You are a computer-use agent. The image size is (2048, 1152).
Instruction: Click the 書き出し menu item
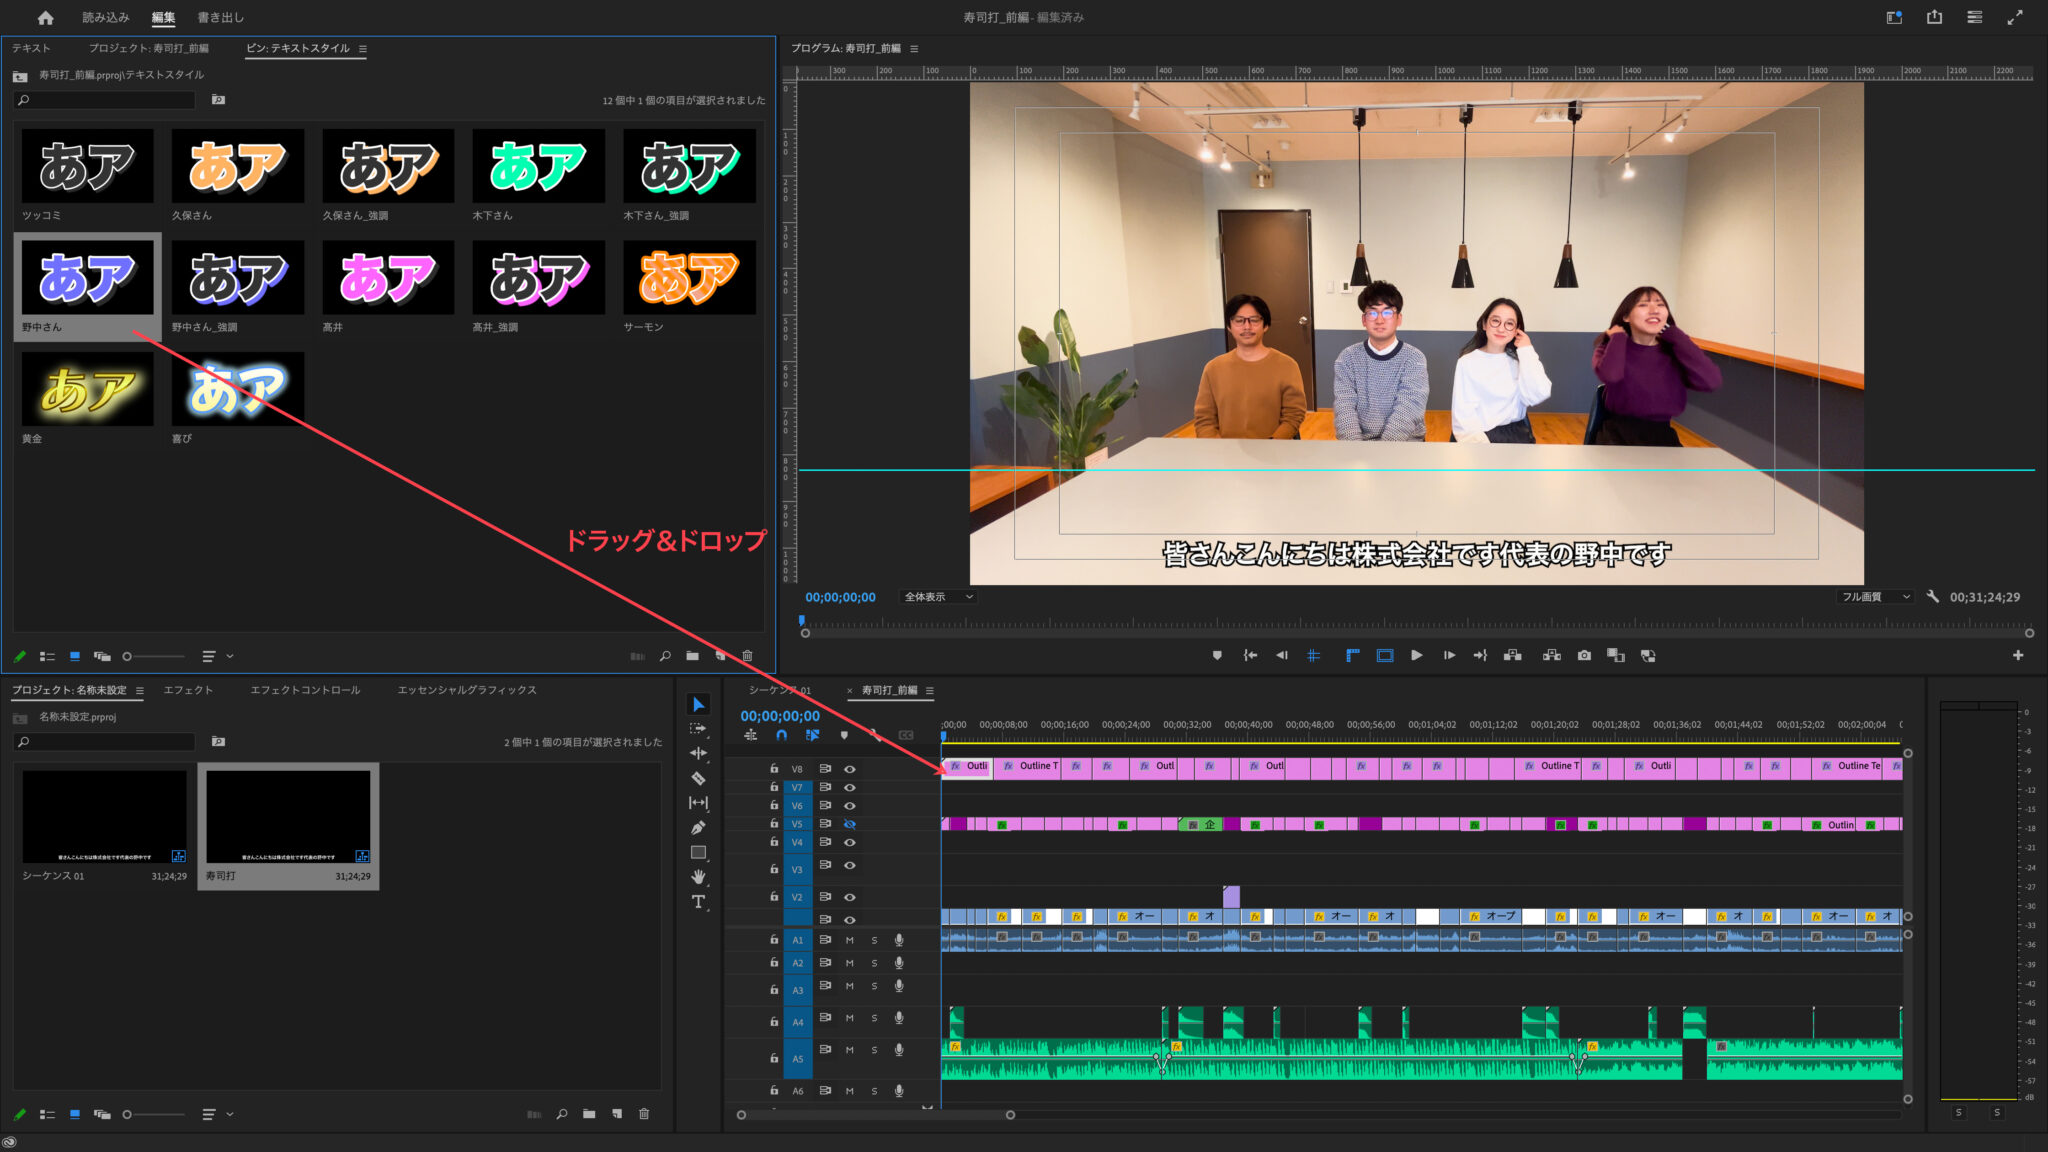219,17
